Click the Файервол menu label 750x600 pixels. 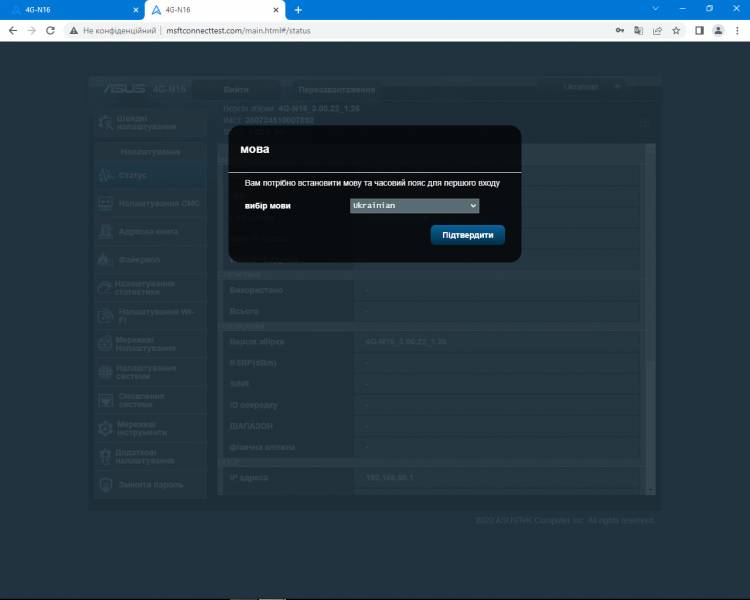[x=139, y=260]
